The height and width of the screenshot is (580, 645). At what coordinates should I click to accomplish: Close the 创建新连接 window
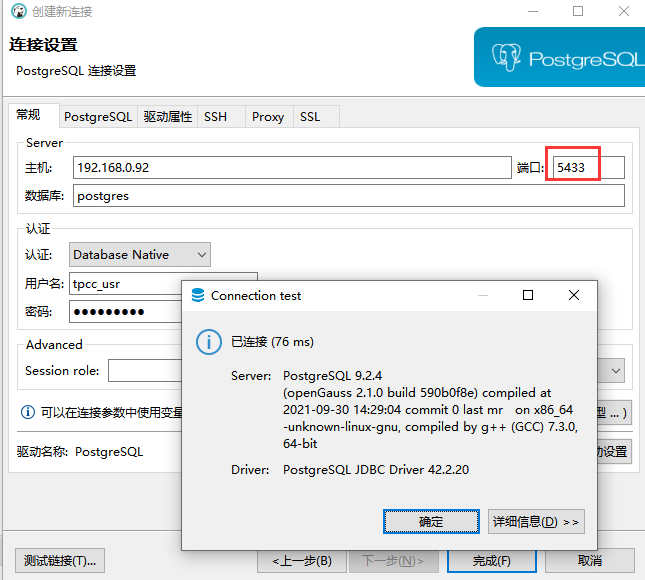pos(624,11)
